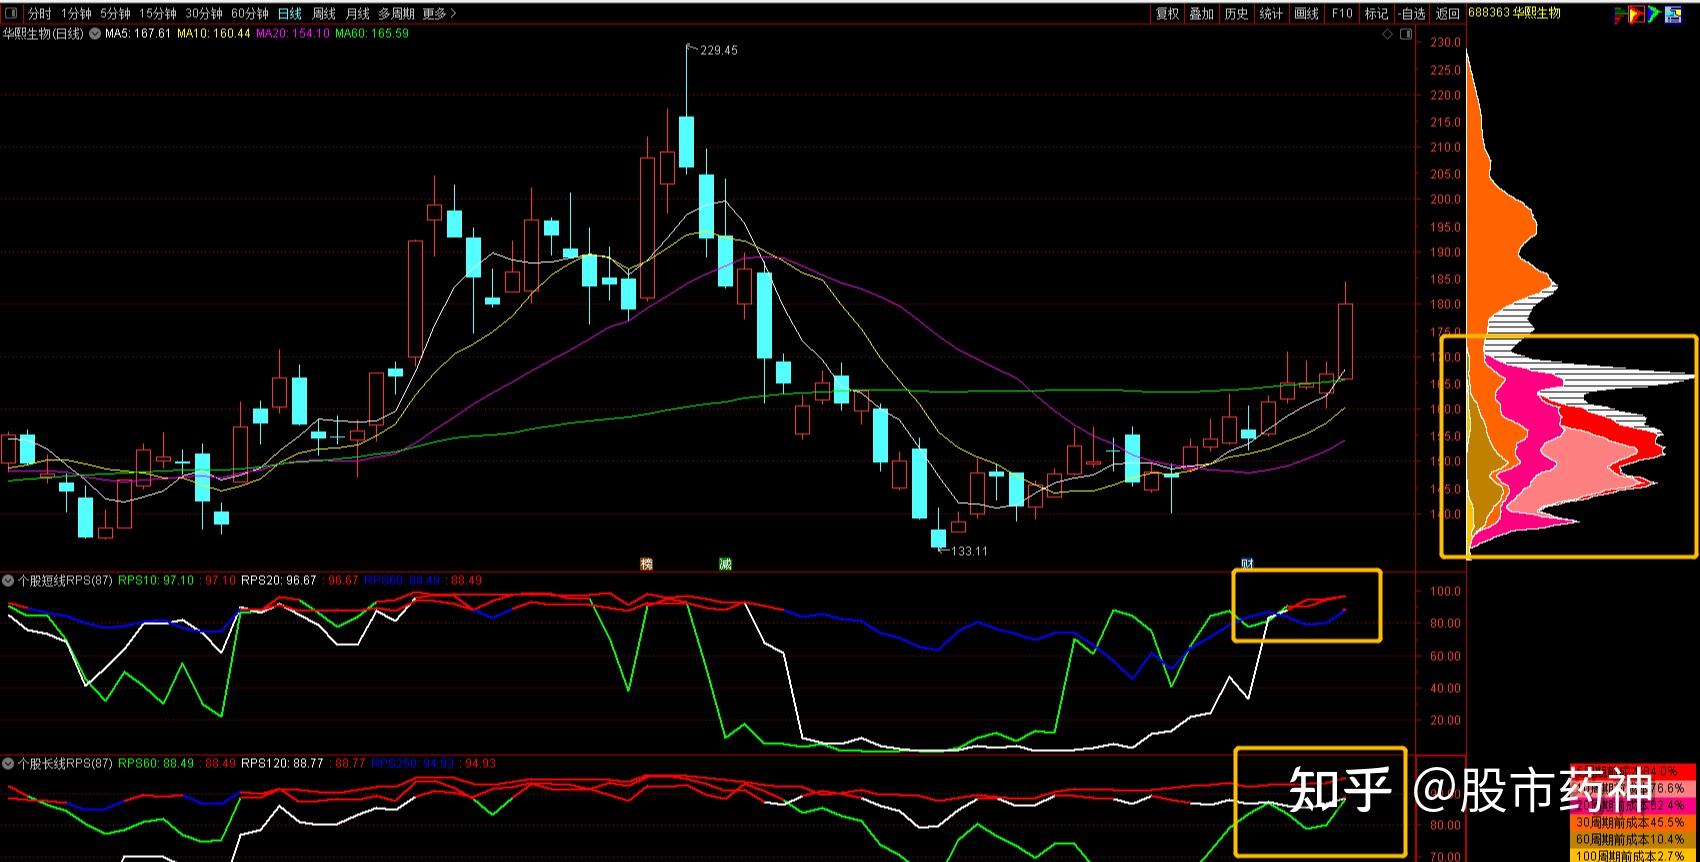The image size is (1700, 862).
Task: Click the 减 marker below the chart
Action: coord(725,564)
